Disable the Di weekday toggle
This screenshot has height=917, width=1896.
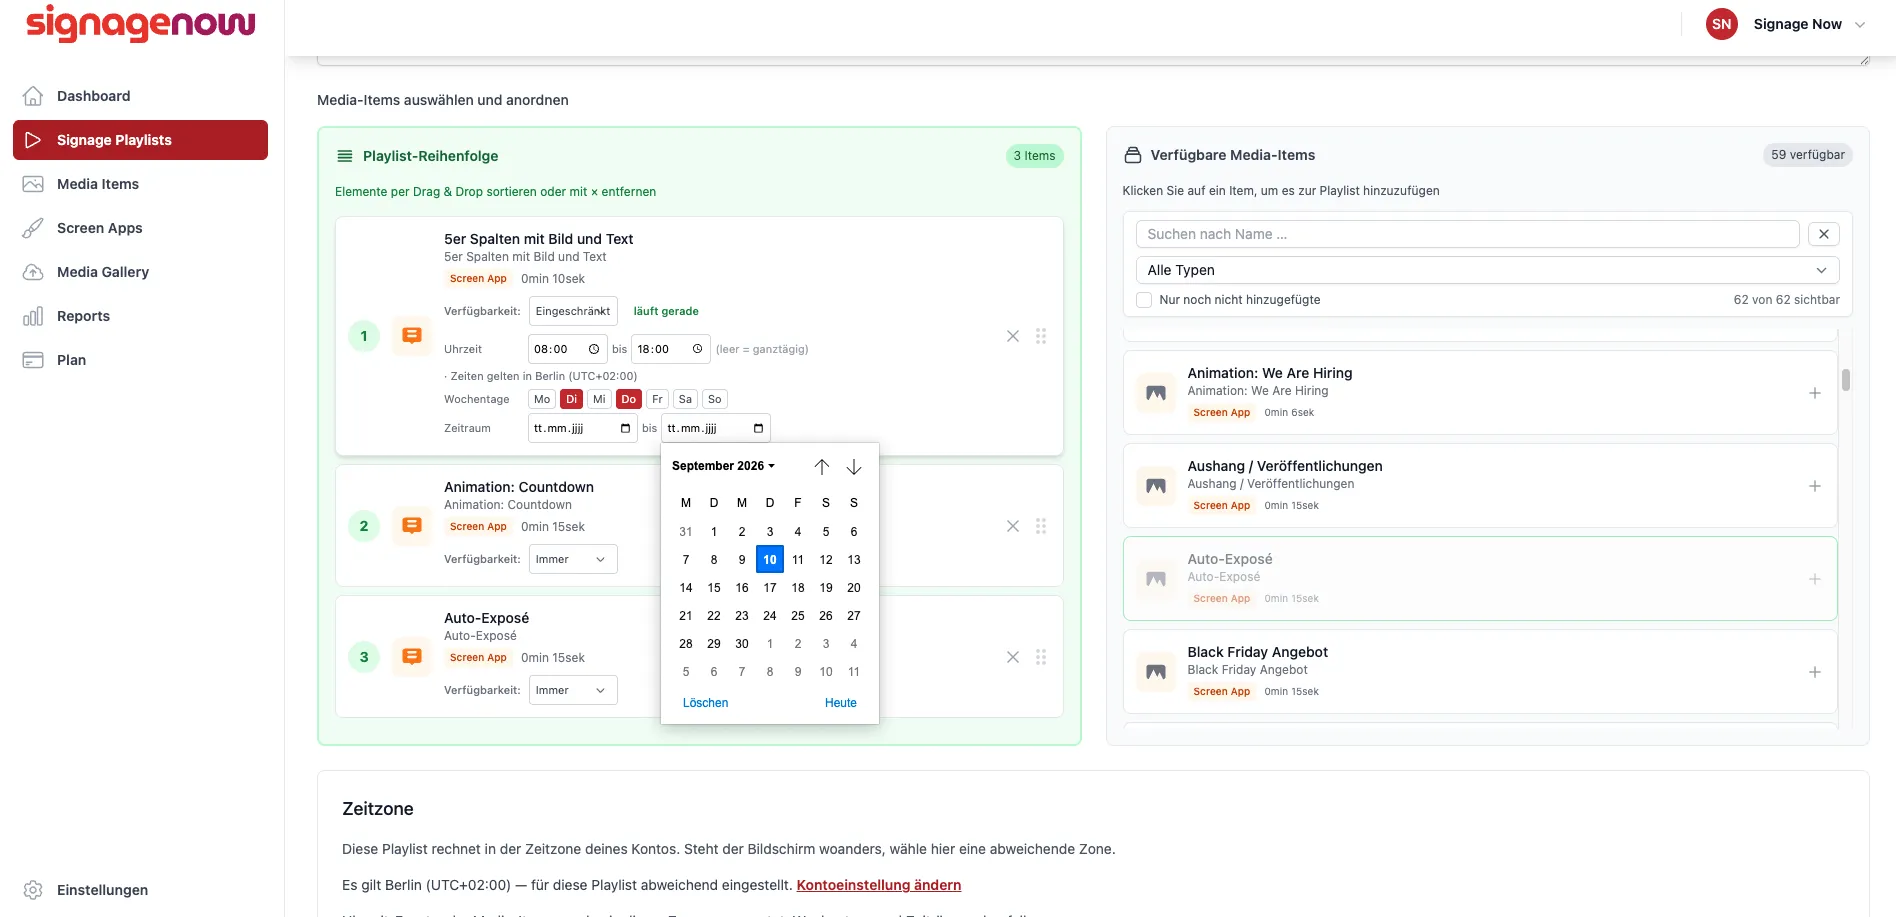571,399
